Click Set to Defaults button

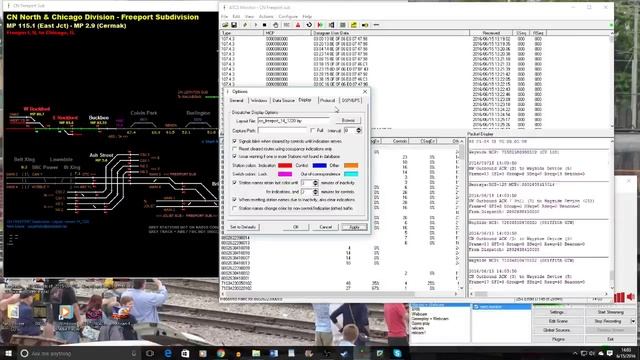pos(243,227)
